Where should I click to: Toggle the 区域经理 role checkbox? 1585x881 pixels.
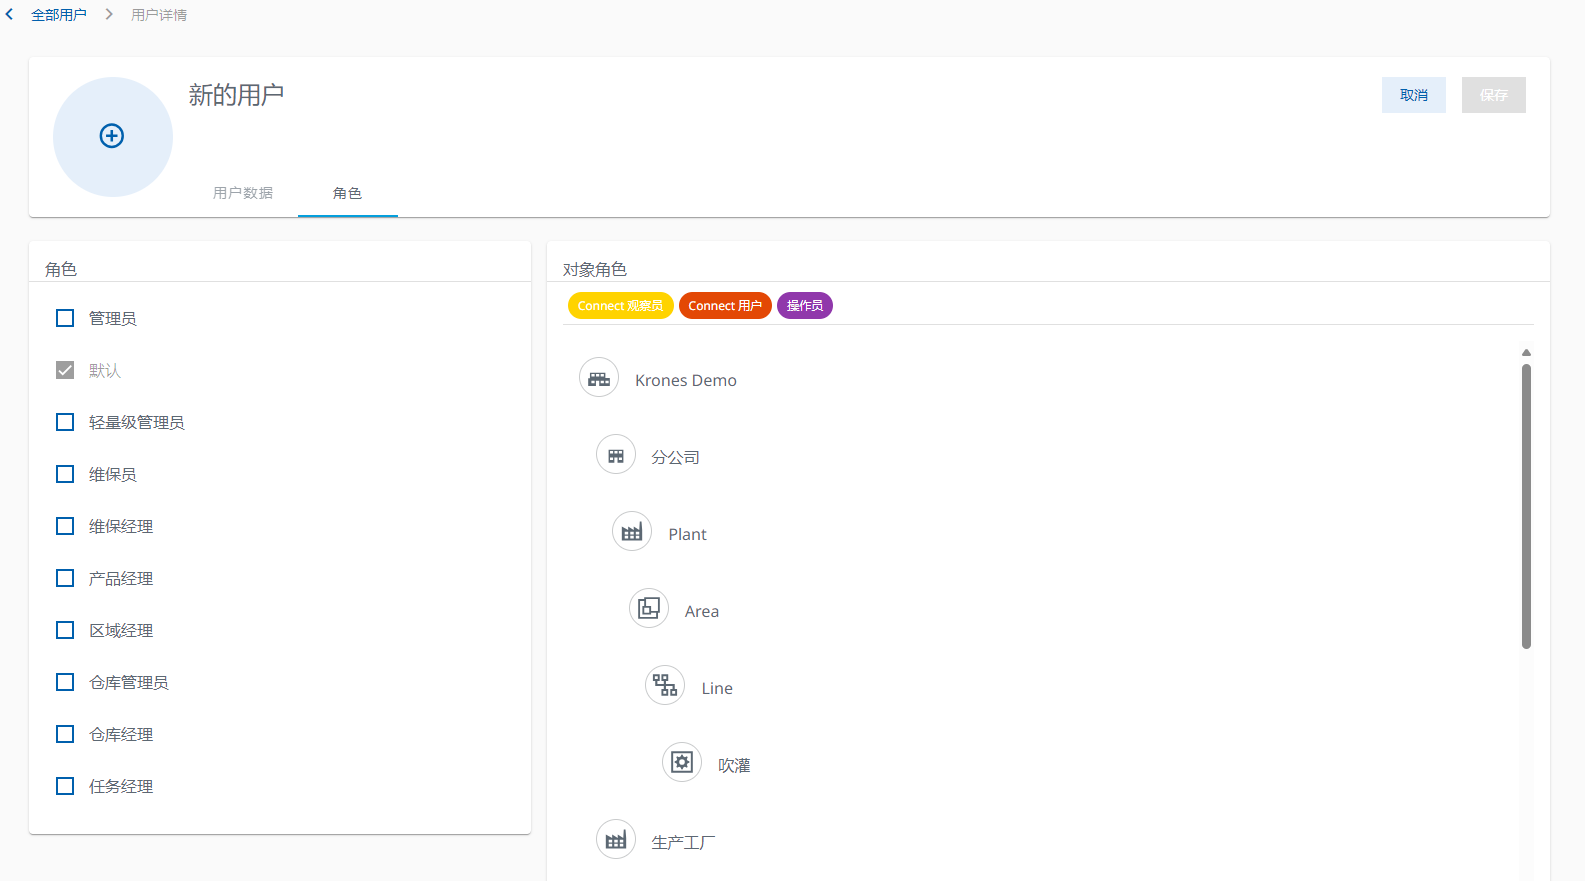[65, 630]
